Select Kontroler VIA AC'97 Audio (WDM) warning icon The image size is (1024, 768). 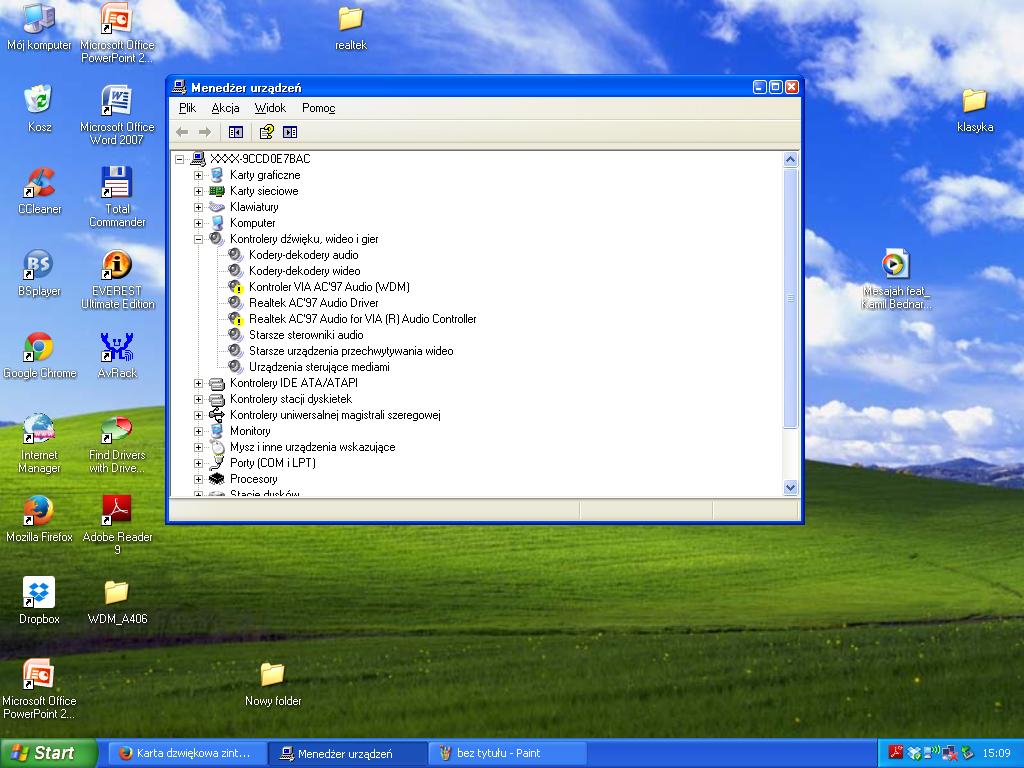[x=236, y=287]
